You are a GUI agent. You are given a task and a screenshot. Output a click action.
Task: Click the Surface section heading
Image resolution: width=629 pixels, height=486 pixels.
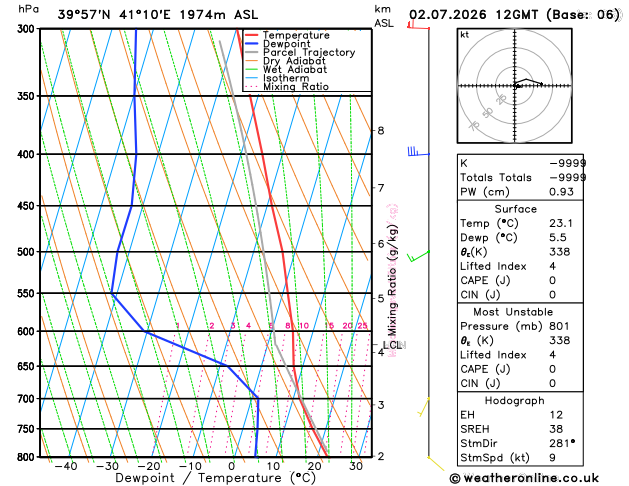515,209
